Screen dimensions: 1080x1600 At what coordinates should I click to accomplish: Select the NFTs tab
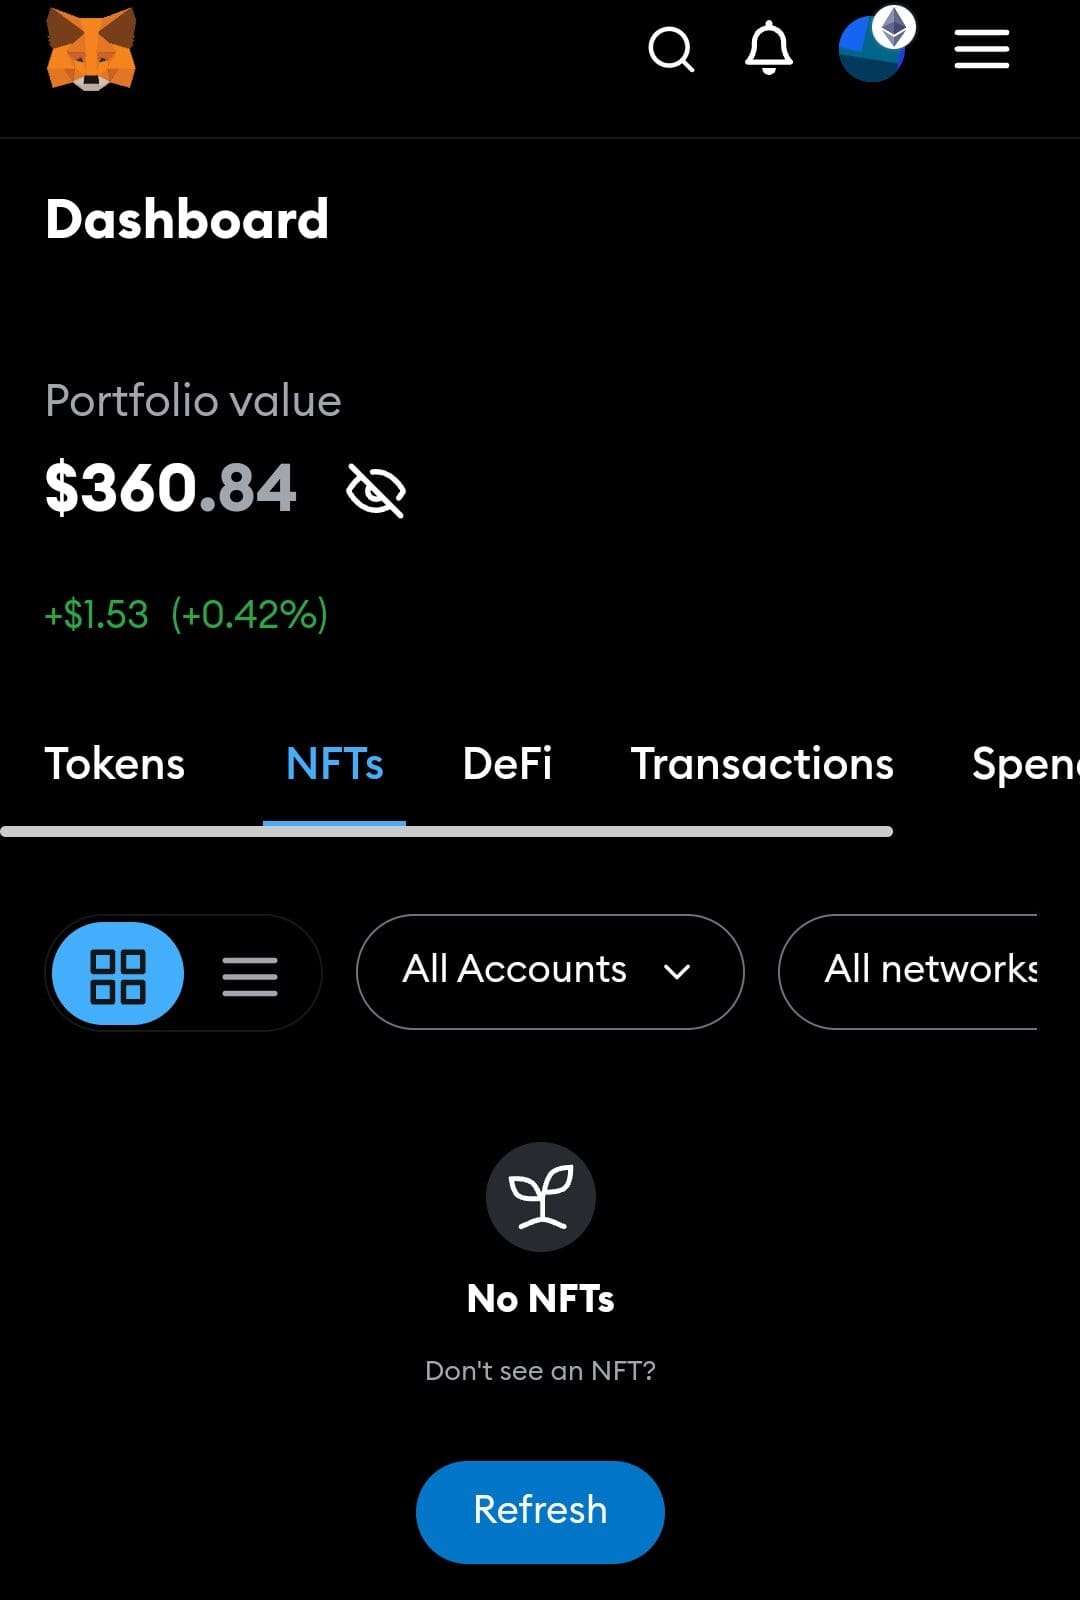point(334,765)
